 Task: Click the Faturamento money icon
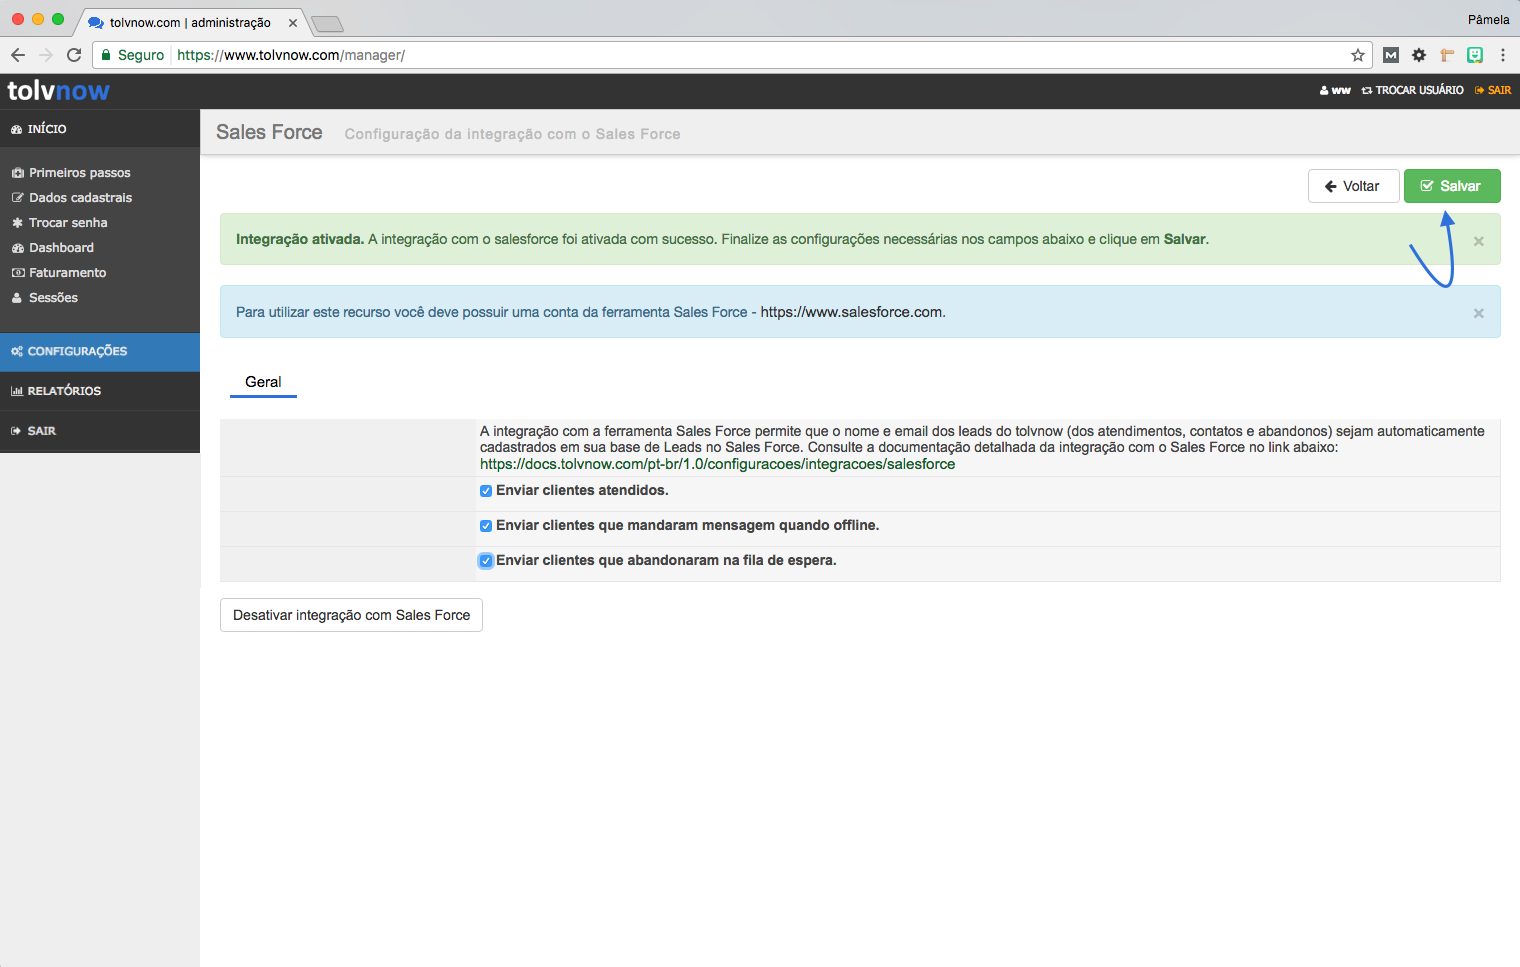click(x=17, y=273)
